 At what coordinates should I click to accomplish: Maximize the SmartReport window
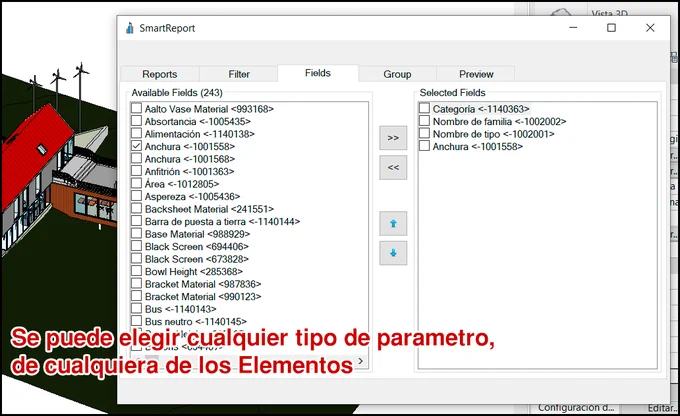pyautogui.click(x=611, y=28)
